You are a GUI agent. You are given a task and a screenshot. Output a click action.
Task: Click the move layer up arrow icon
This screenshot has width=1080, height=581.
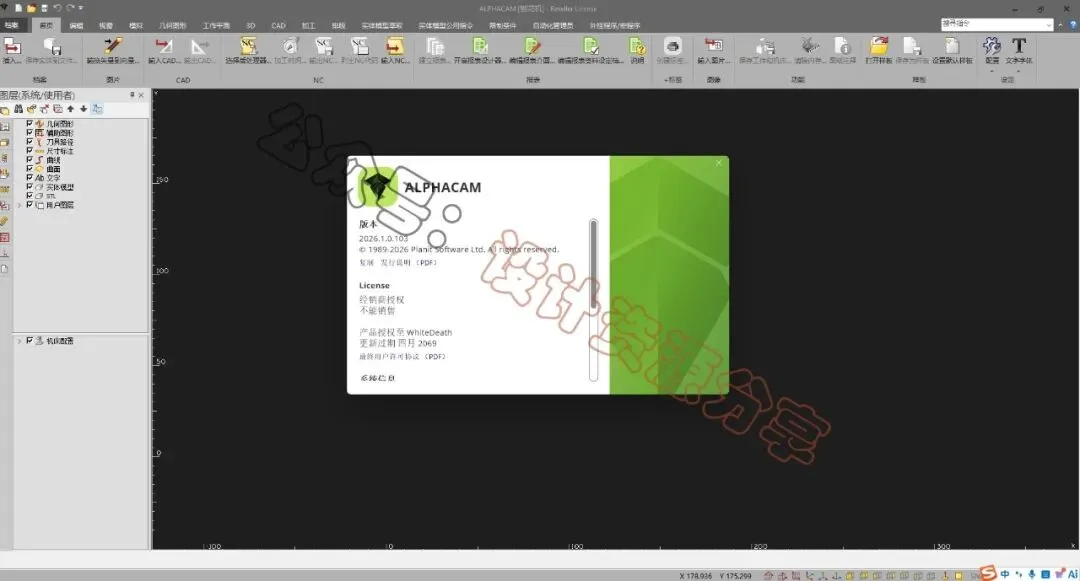[70, 109]
